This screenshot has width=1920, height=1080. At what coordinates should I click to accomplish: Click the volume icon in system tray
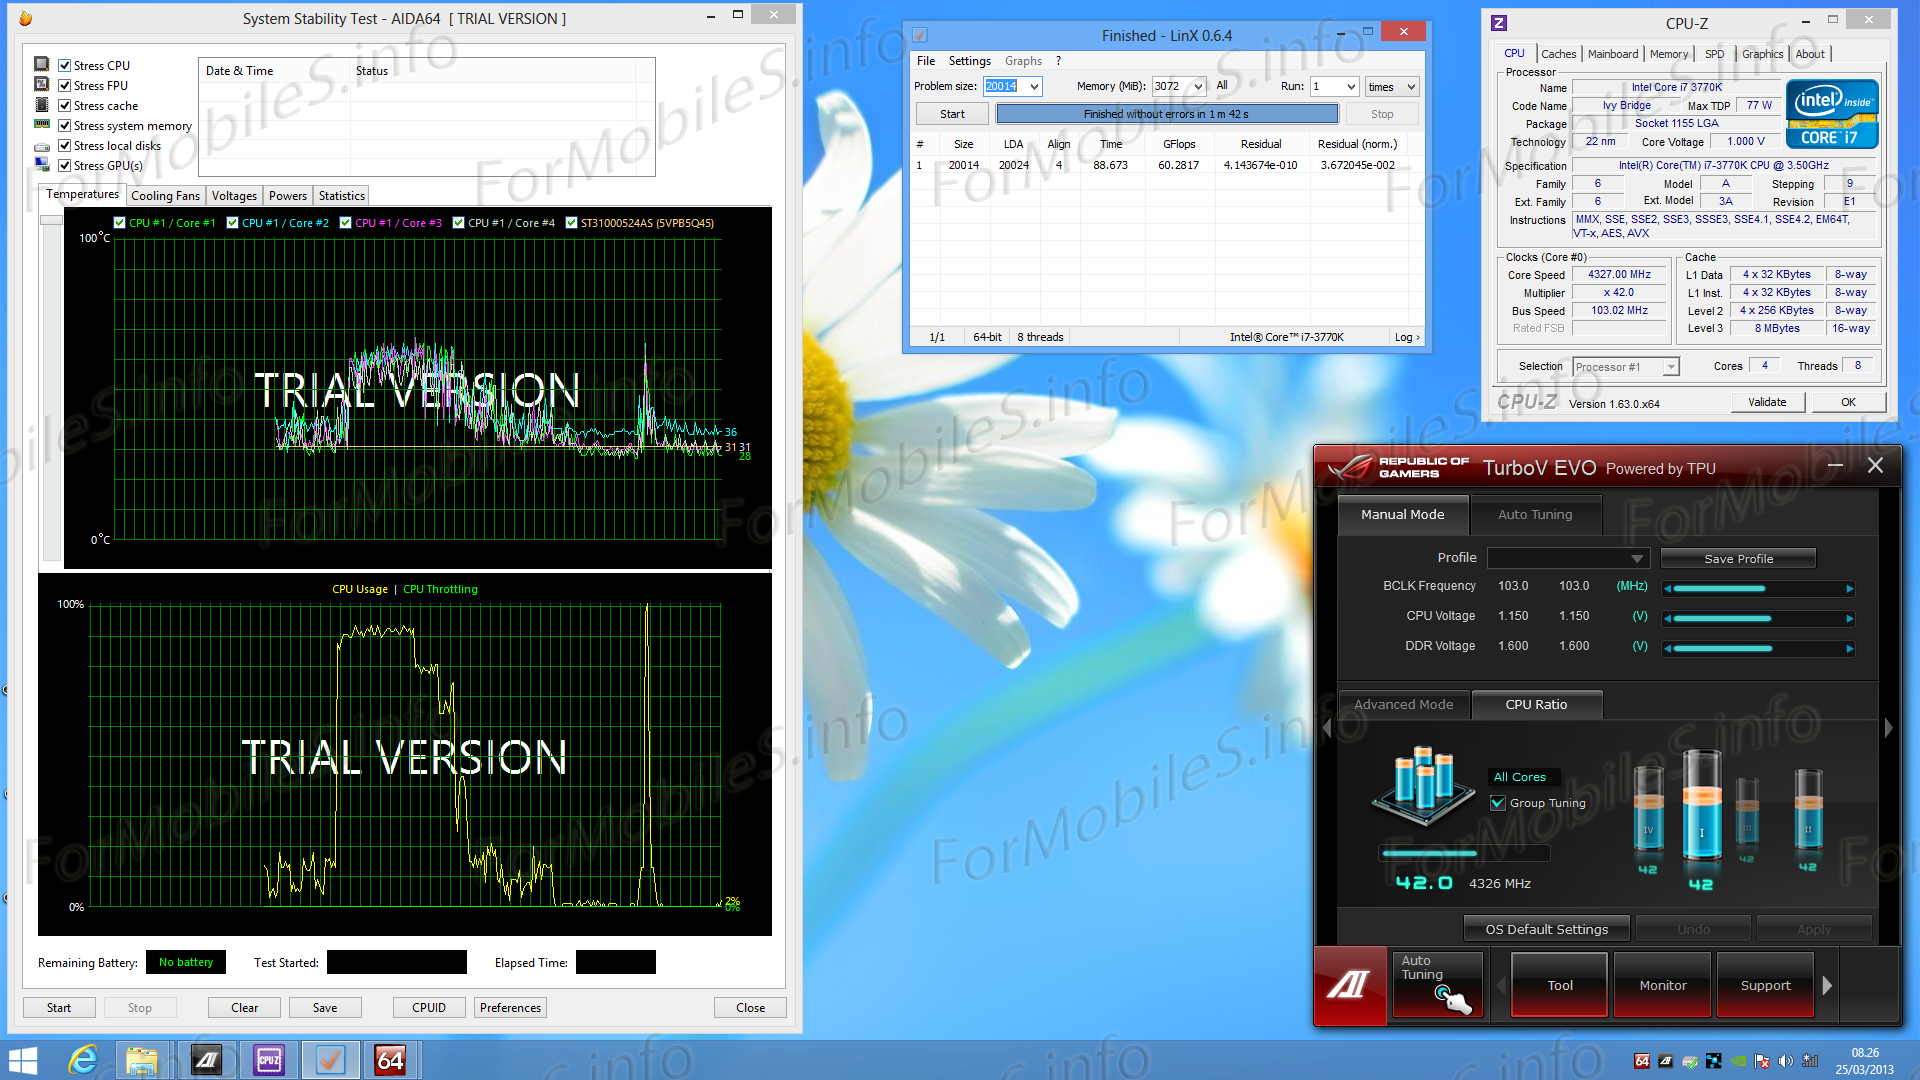(1785, 1061)
